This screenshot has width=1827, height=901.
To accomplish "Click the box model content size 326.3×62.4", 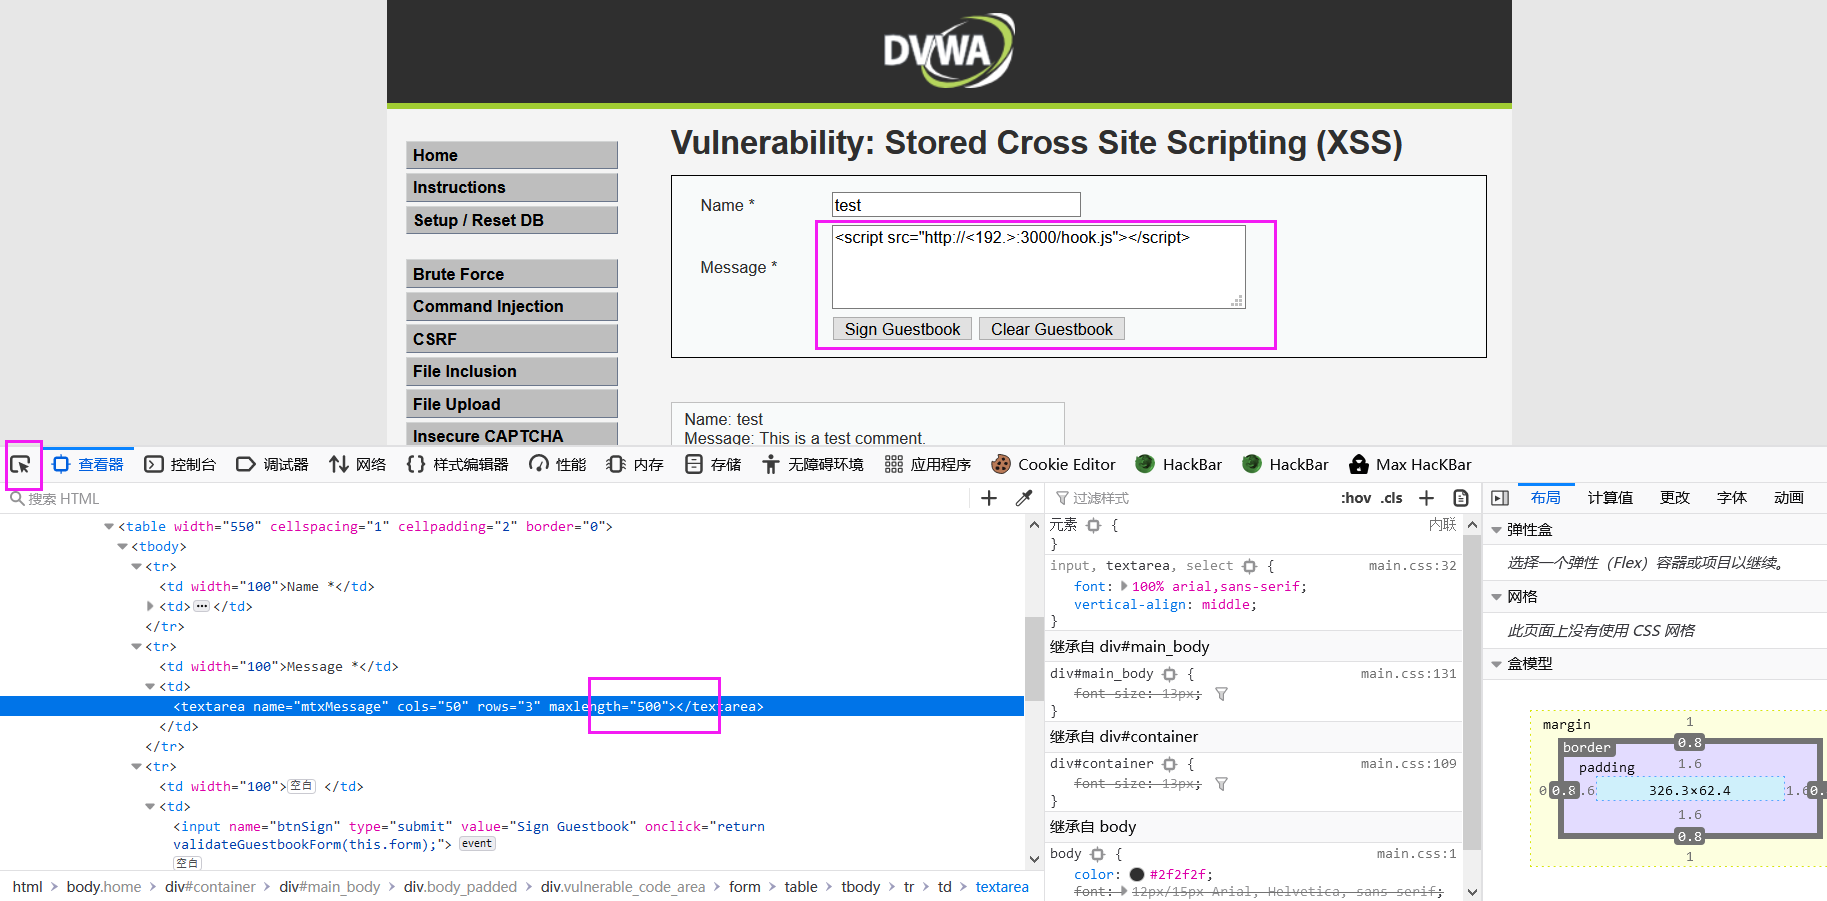I will pos(1690,790).
